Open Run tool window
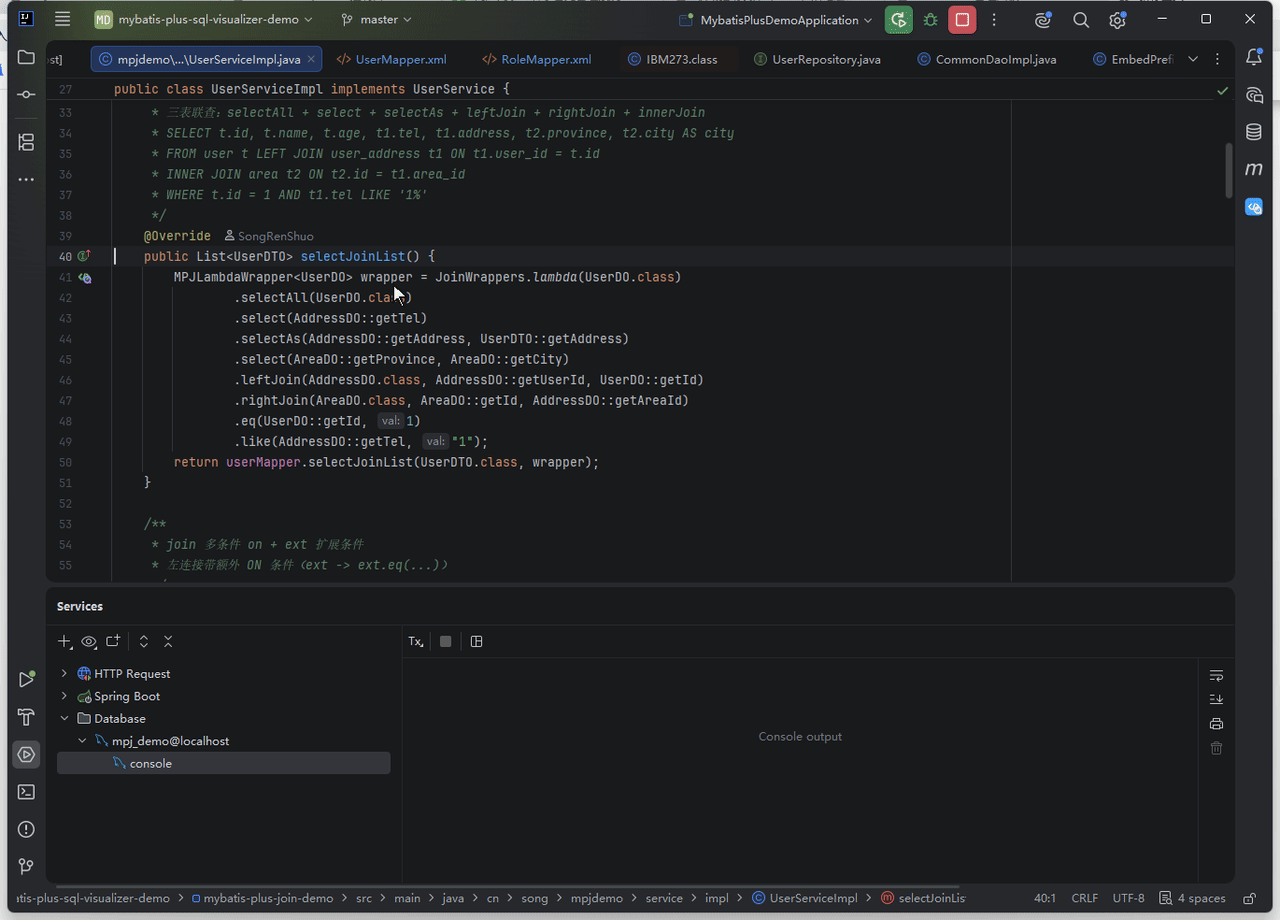 pyautogui.click(x=26, y=679)
